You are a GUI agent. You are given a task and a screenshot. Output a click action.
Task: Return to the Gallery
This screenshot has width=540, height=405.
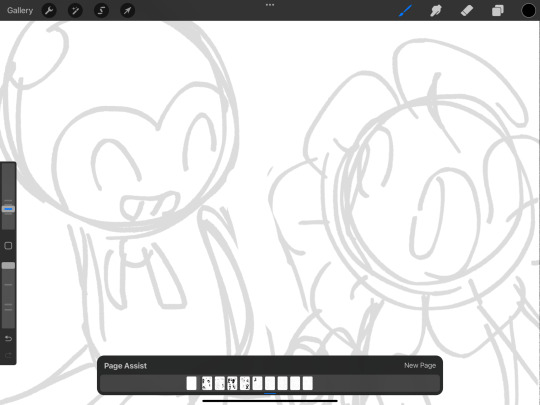coord(20,11)
